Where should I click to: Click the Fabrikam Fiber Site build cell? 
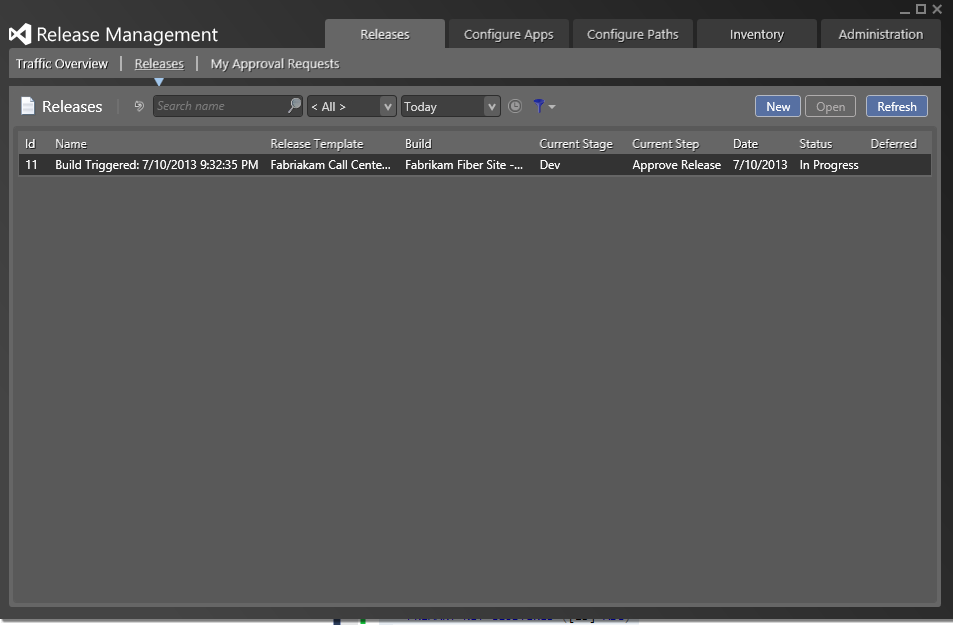click(464, 165)
